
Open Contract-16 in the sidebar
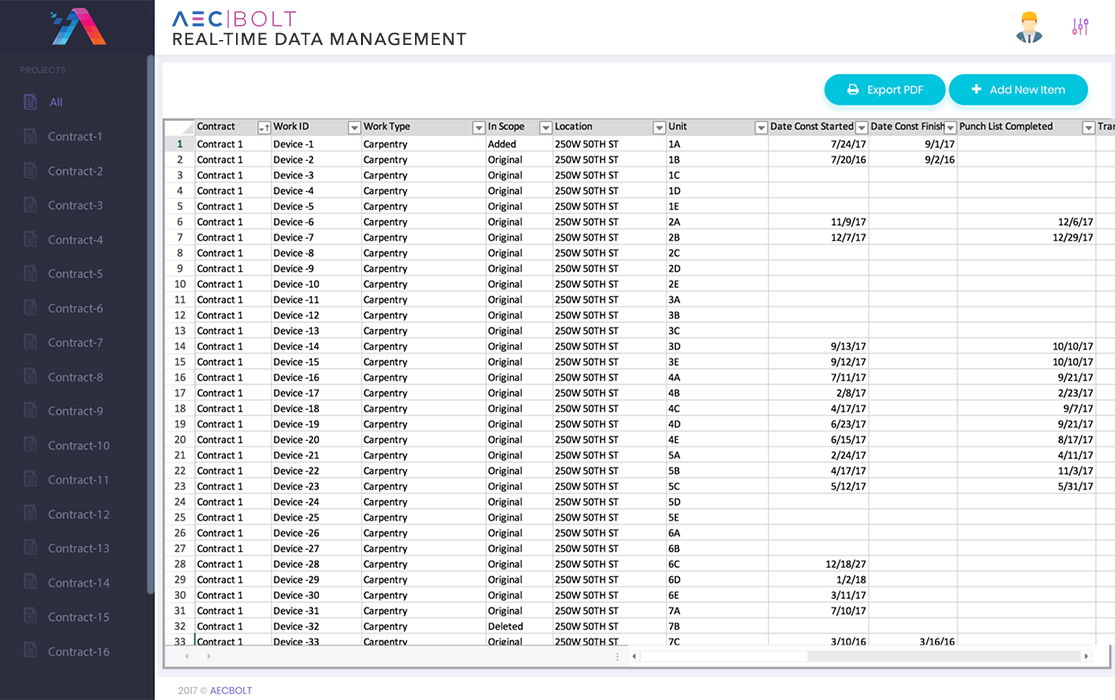(79, 652)
